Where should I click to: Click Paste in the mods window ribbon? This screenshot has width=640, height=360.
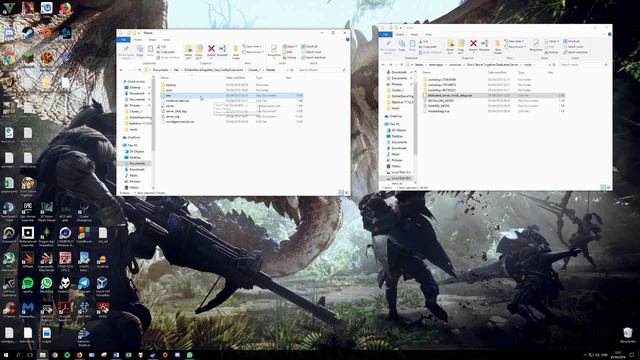click(412, 46)
